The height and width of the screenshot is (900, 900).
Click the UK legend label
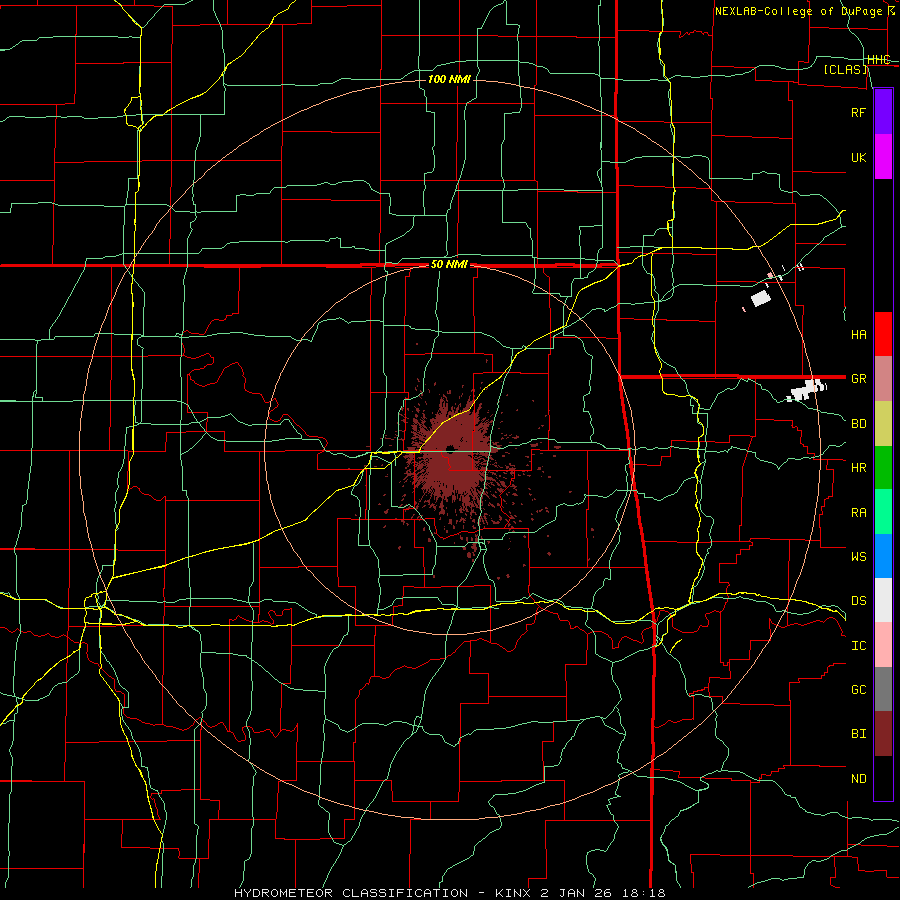[858, 157]
